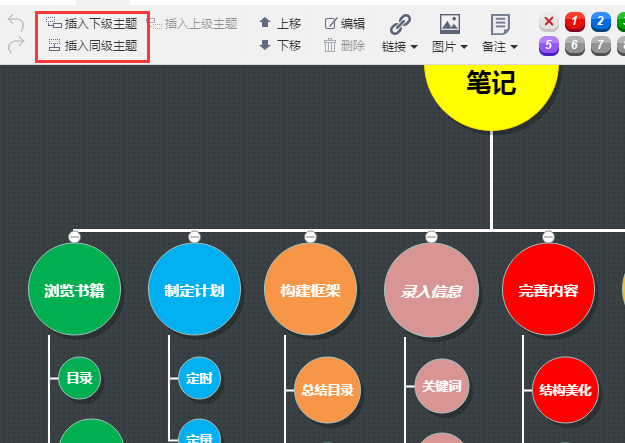Image resolution: width=625 pixels, height=443 pixels.
Task: Click the undo arrow icon
Action: click(16, 23)
